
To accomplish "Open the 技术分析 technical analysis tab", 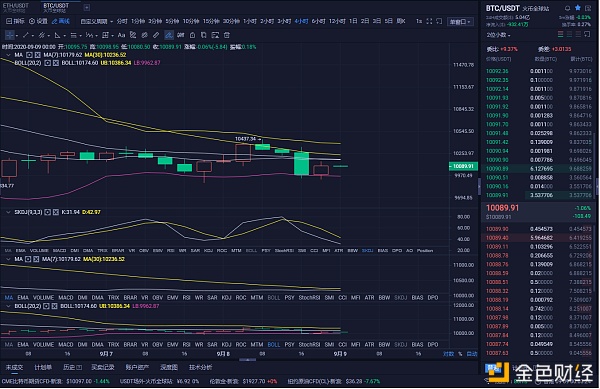I will click(201, 367).
